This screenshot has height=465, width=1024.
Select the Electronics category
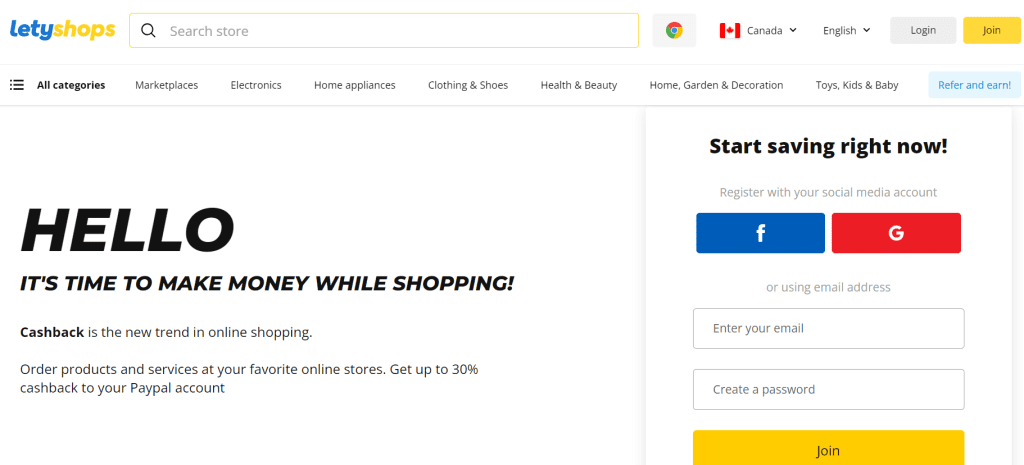256,85
